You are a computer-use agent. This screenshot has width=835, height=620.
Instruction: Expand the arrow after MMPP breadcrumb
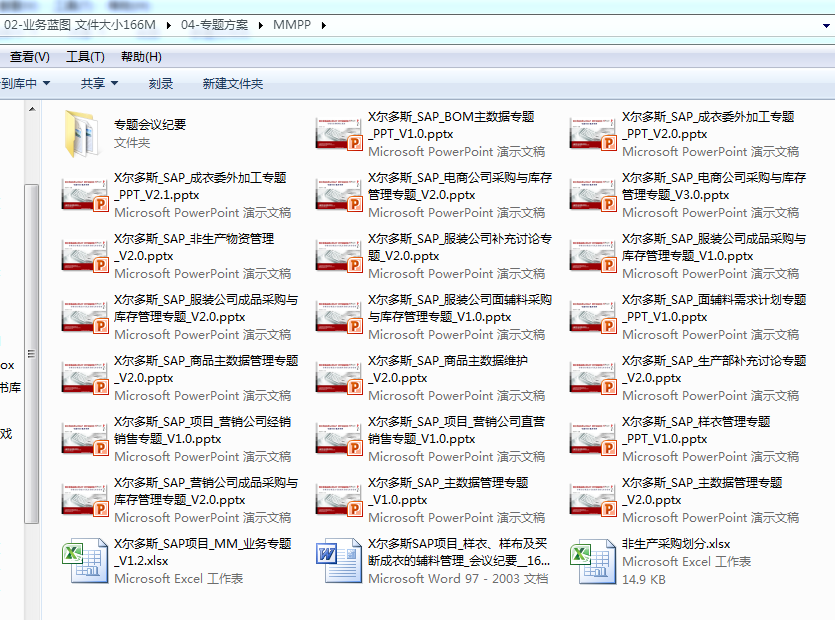pyautogui.click(x=323, y=25)
